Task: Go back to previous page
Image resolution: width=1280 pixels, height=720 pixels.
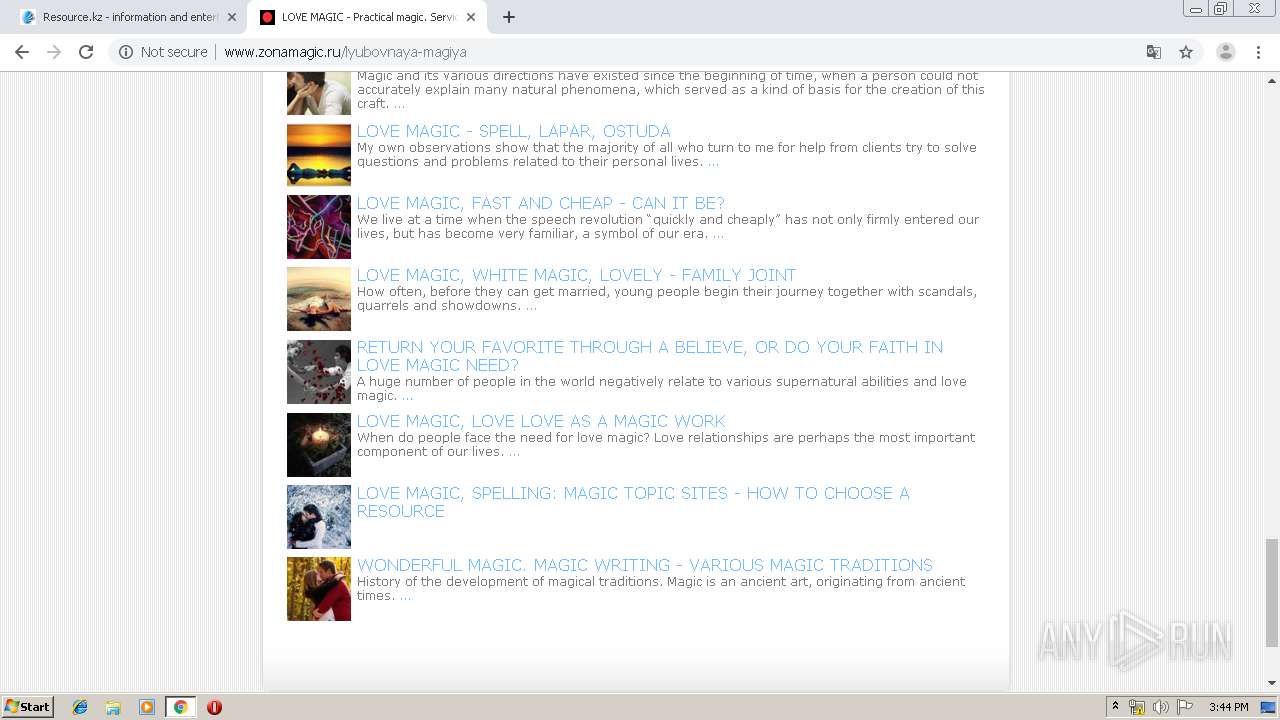Action: coord(22,52)
